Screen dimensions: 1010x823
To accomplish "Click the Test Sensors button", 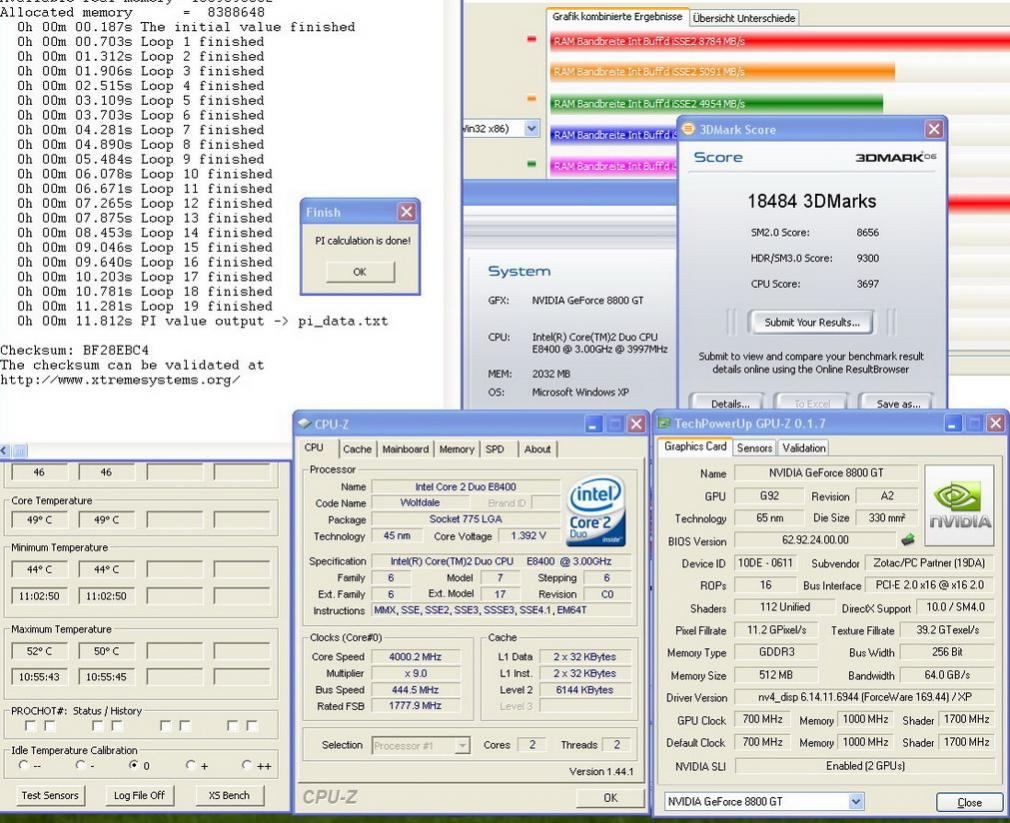I will [x=50, y=795].
